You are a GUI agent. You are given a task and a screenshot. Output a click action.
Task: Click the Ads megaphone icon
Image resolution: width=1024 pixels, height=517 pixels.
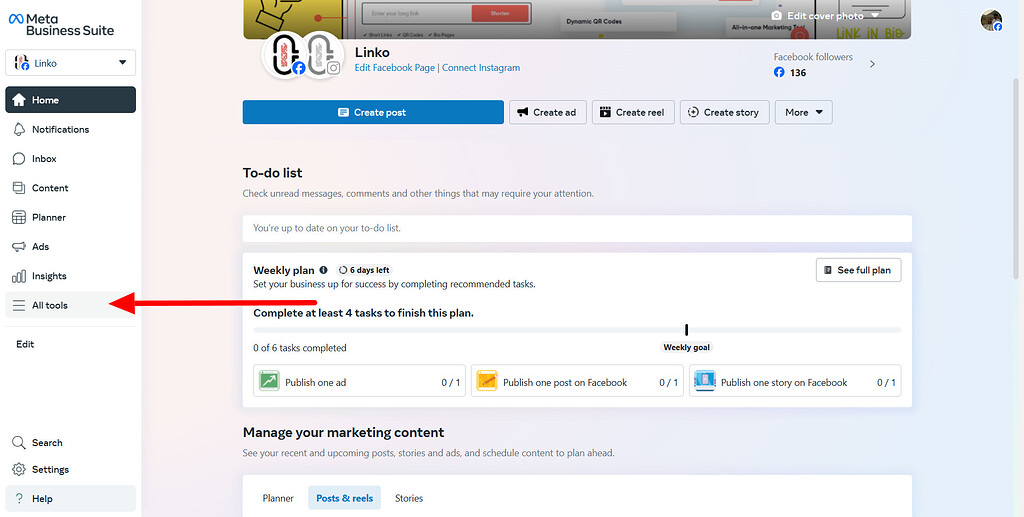19,247
